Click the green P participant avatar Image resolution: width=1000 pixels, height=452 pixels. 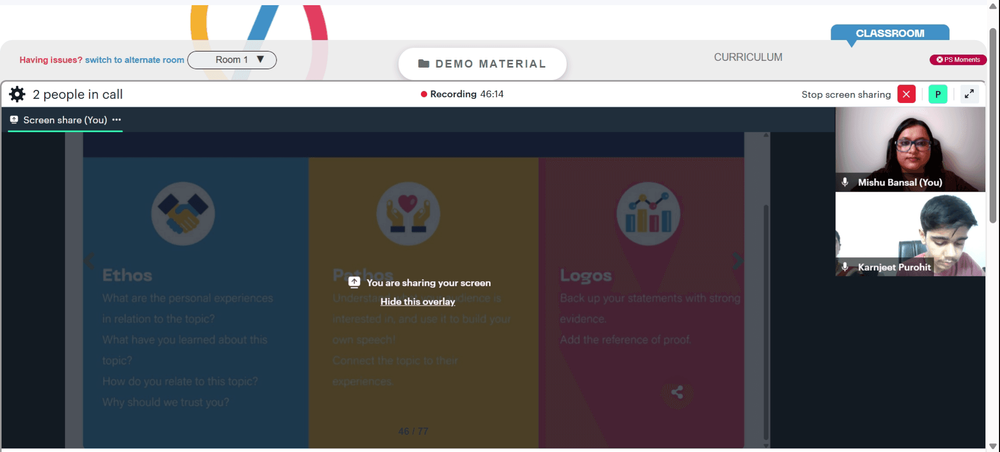click(938, 94)
